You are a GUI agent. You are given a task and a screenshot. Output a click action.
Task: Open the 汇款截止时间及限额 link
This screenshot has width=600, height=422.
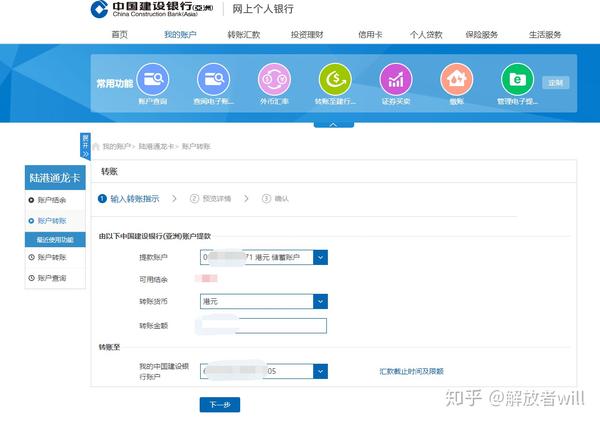[411, 371]
